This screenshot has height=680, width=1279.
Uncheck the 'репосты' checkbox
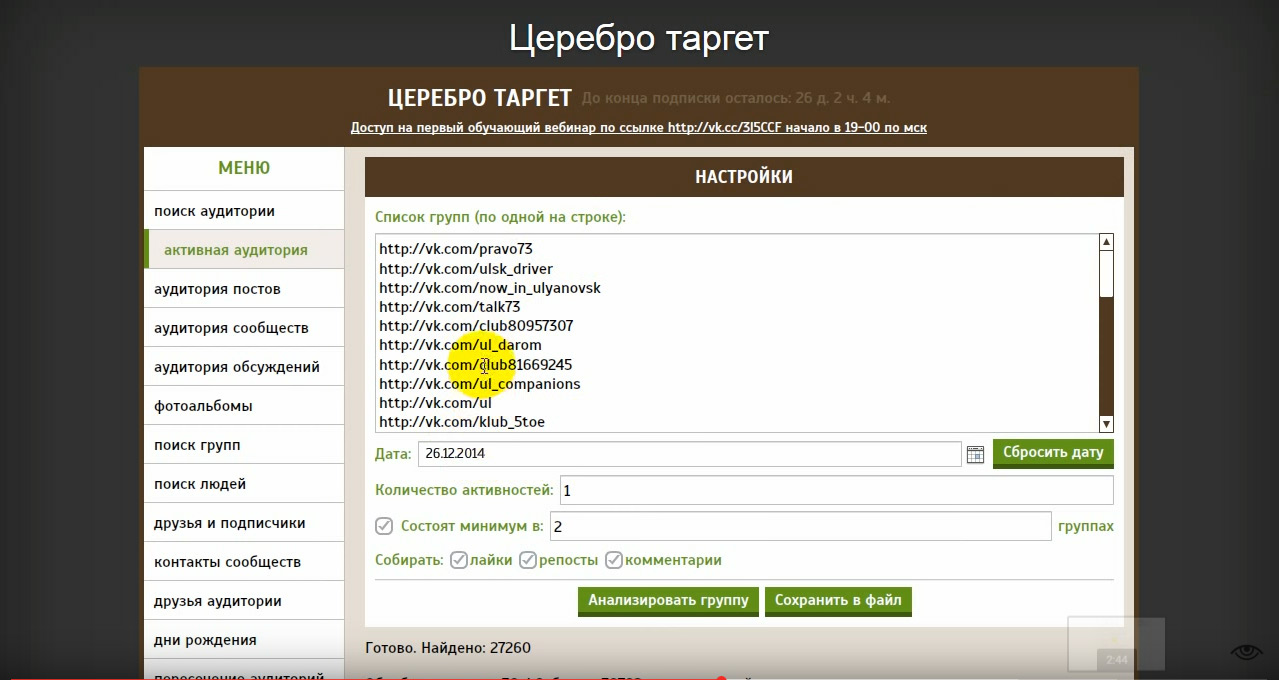click(x=528, y=560)
